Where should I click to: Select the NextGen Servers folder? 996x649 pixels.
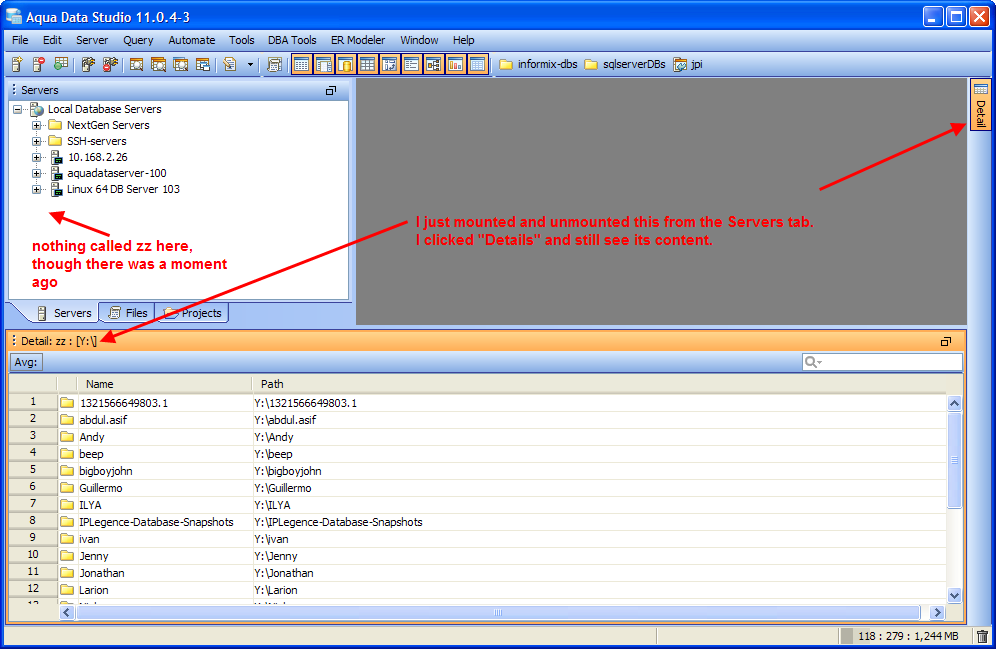[x=108, y=125]
